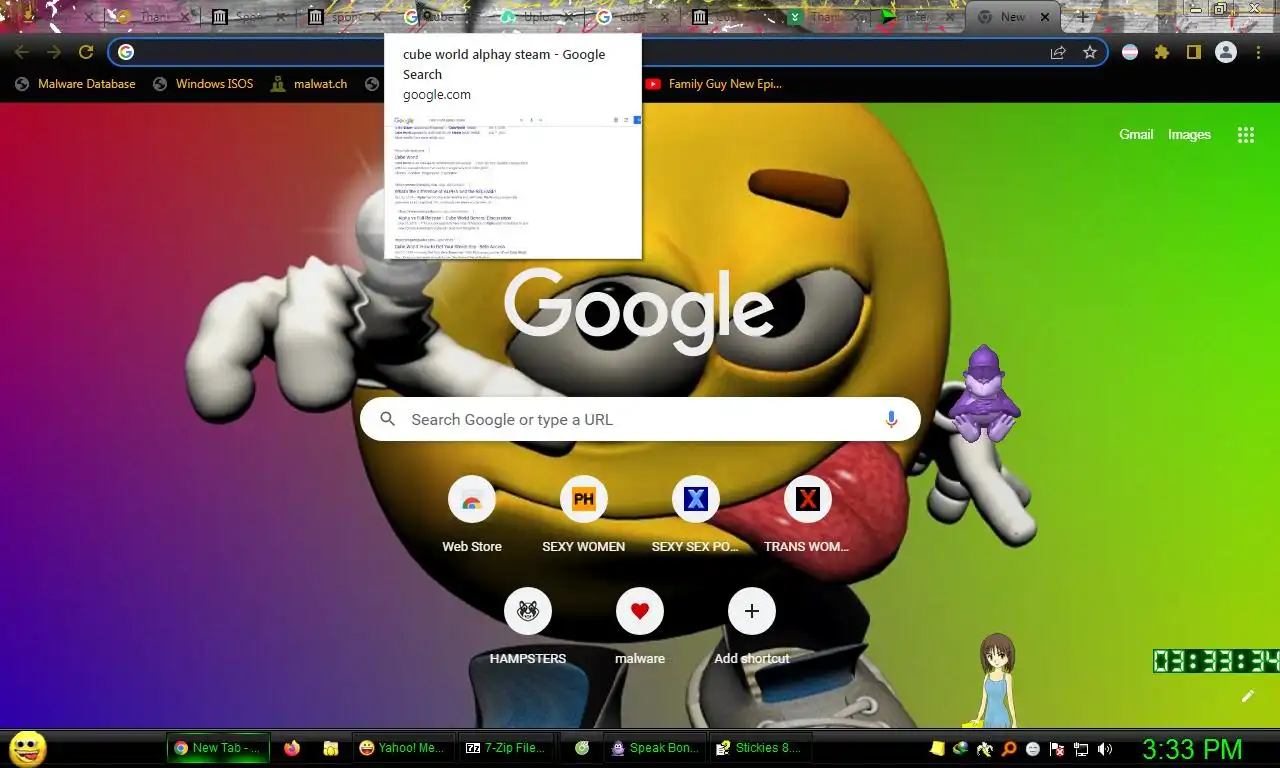Click the Customize Chrome pencil icon
The height and width of the screenshot is (768, 1280).
click(x=1247, y=696)
